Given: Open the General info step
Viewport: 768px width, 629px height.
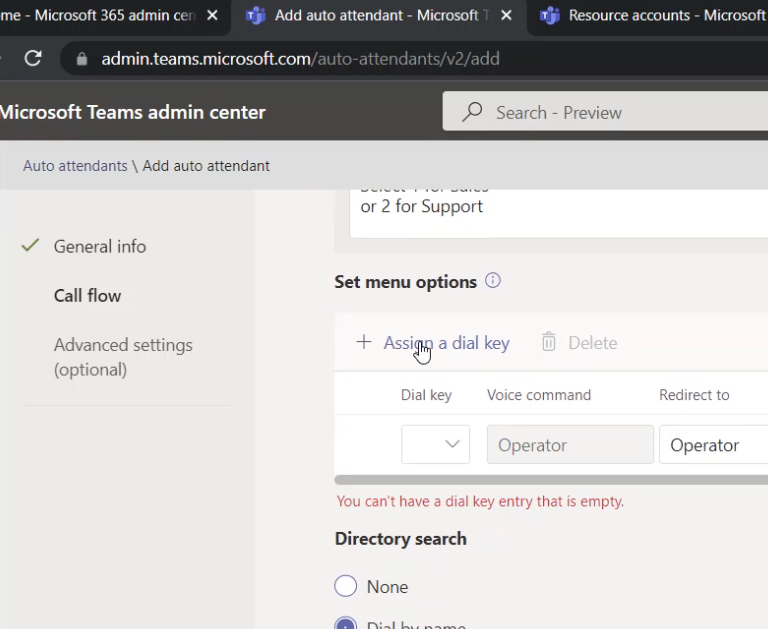Looking at the screenshot, I should click(99, 247).
